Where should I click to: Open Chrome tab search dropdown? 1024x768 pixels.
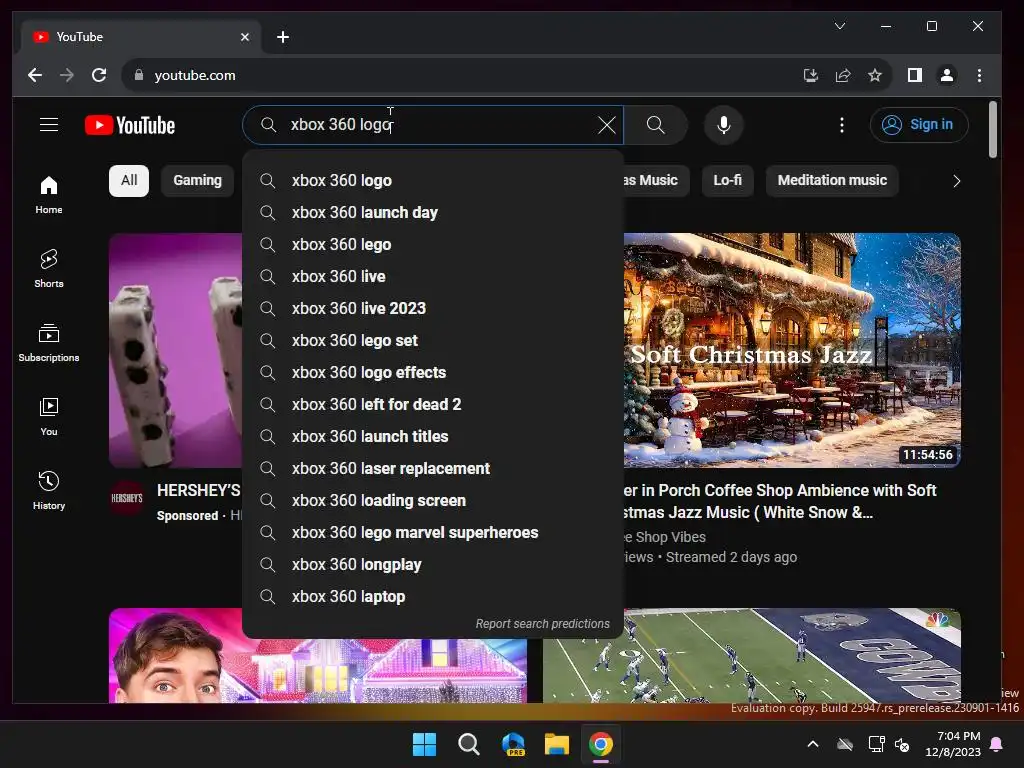840,26
